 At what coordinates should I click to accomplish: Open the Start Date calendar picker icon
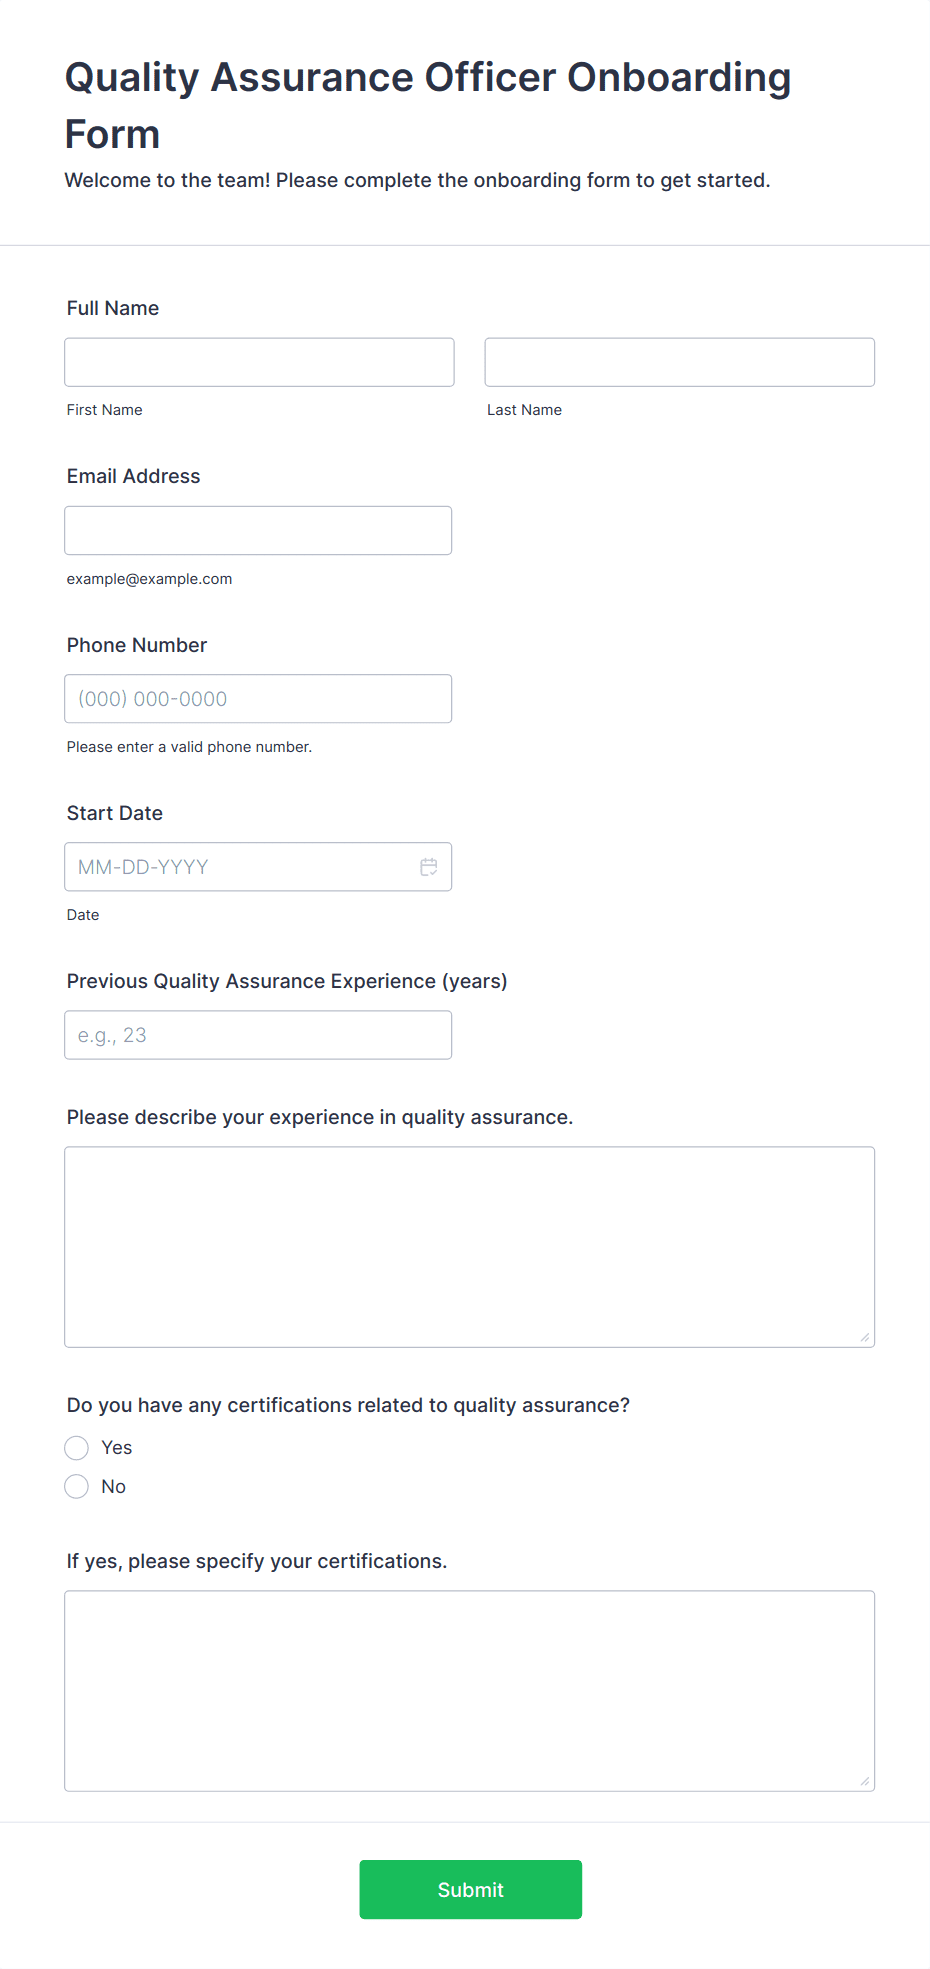click(x=428, y=867)
